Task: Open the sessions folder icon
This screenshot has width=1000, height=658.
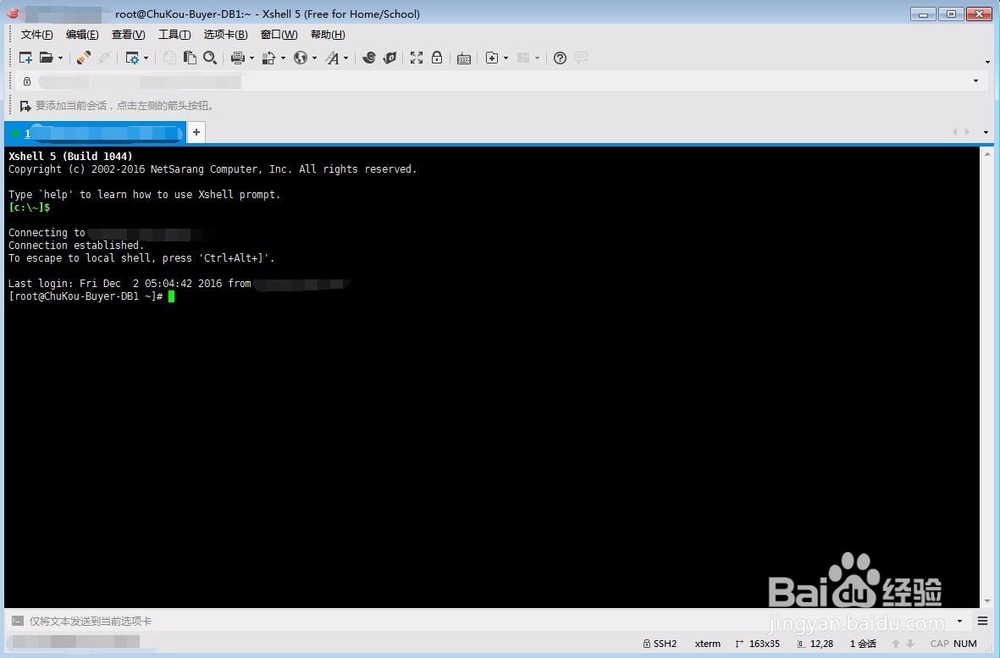Action: point(46,58)
